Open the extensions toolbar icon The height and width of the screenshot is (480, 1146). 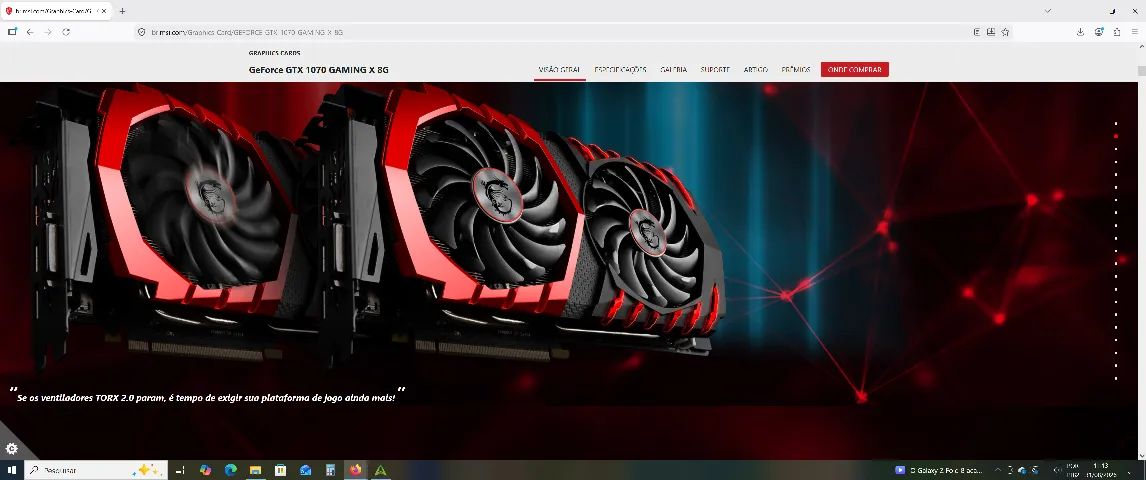tap(1117, 32)
